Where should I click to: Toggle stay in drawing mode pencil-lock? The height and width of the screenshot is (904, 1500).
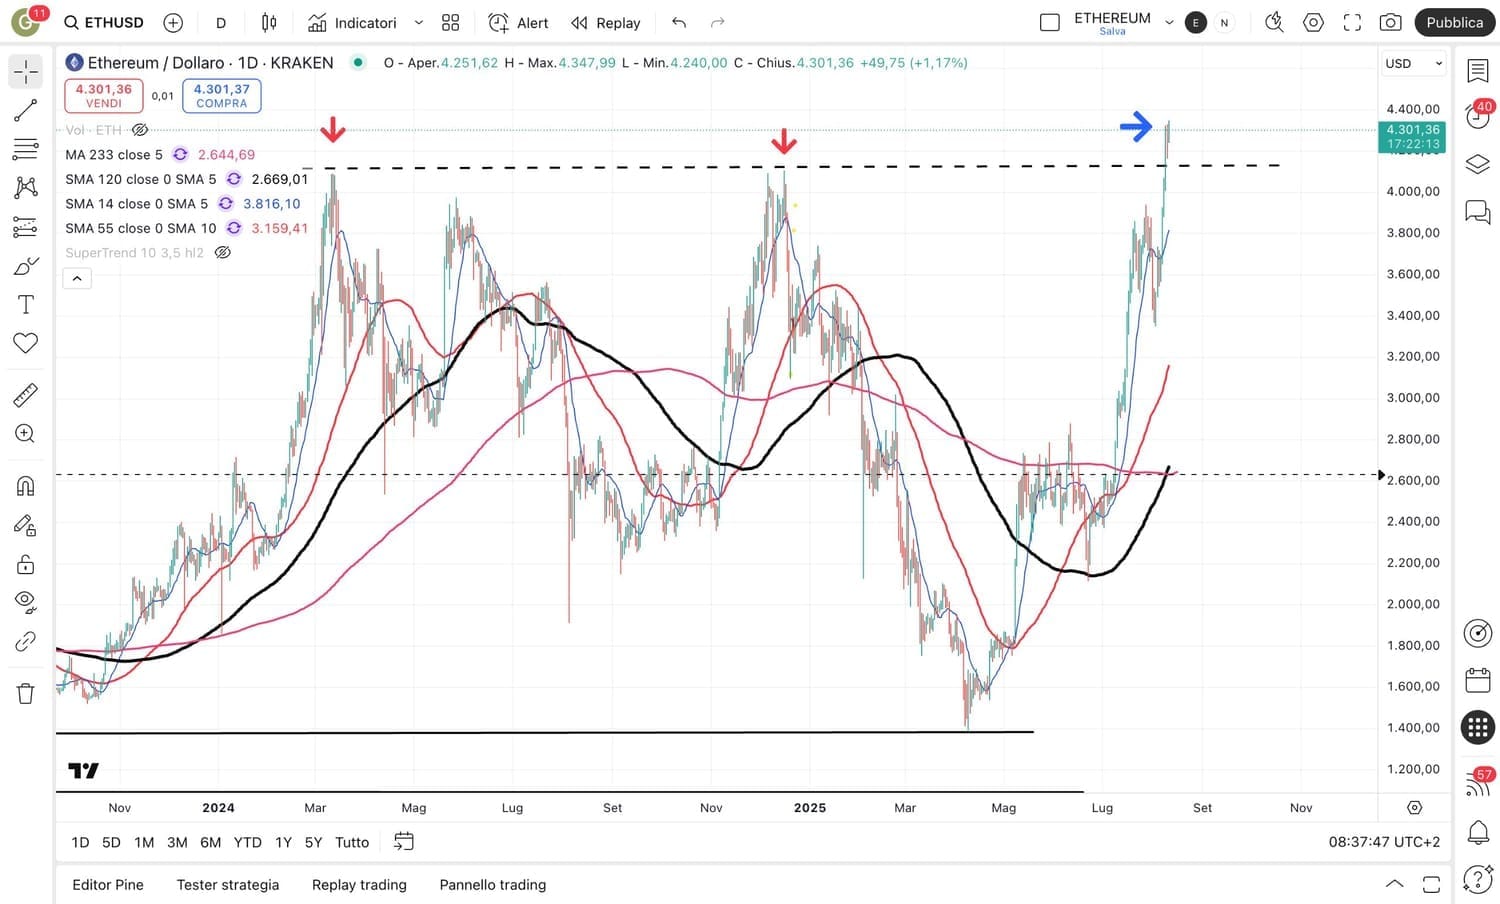coord(26,525)
